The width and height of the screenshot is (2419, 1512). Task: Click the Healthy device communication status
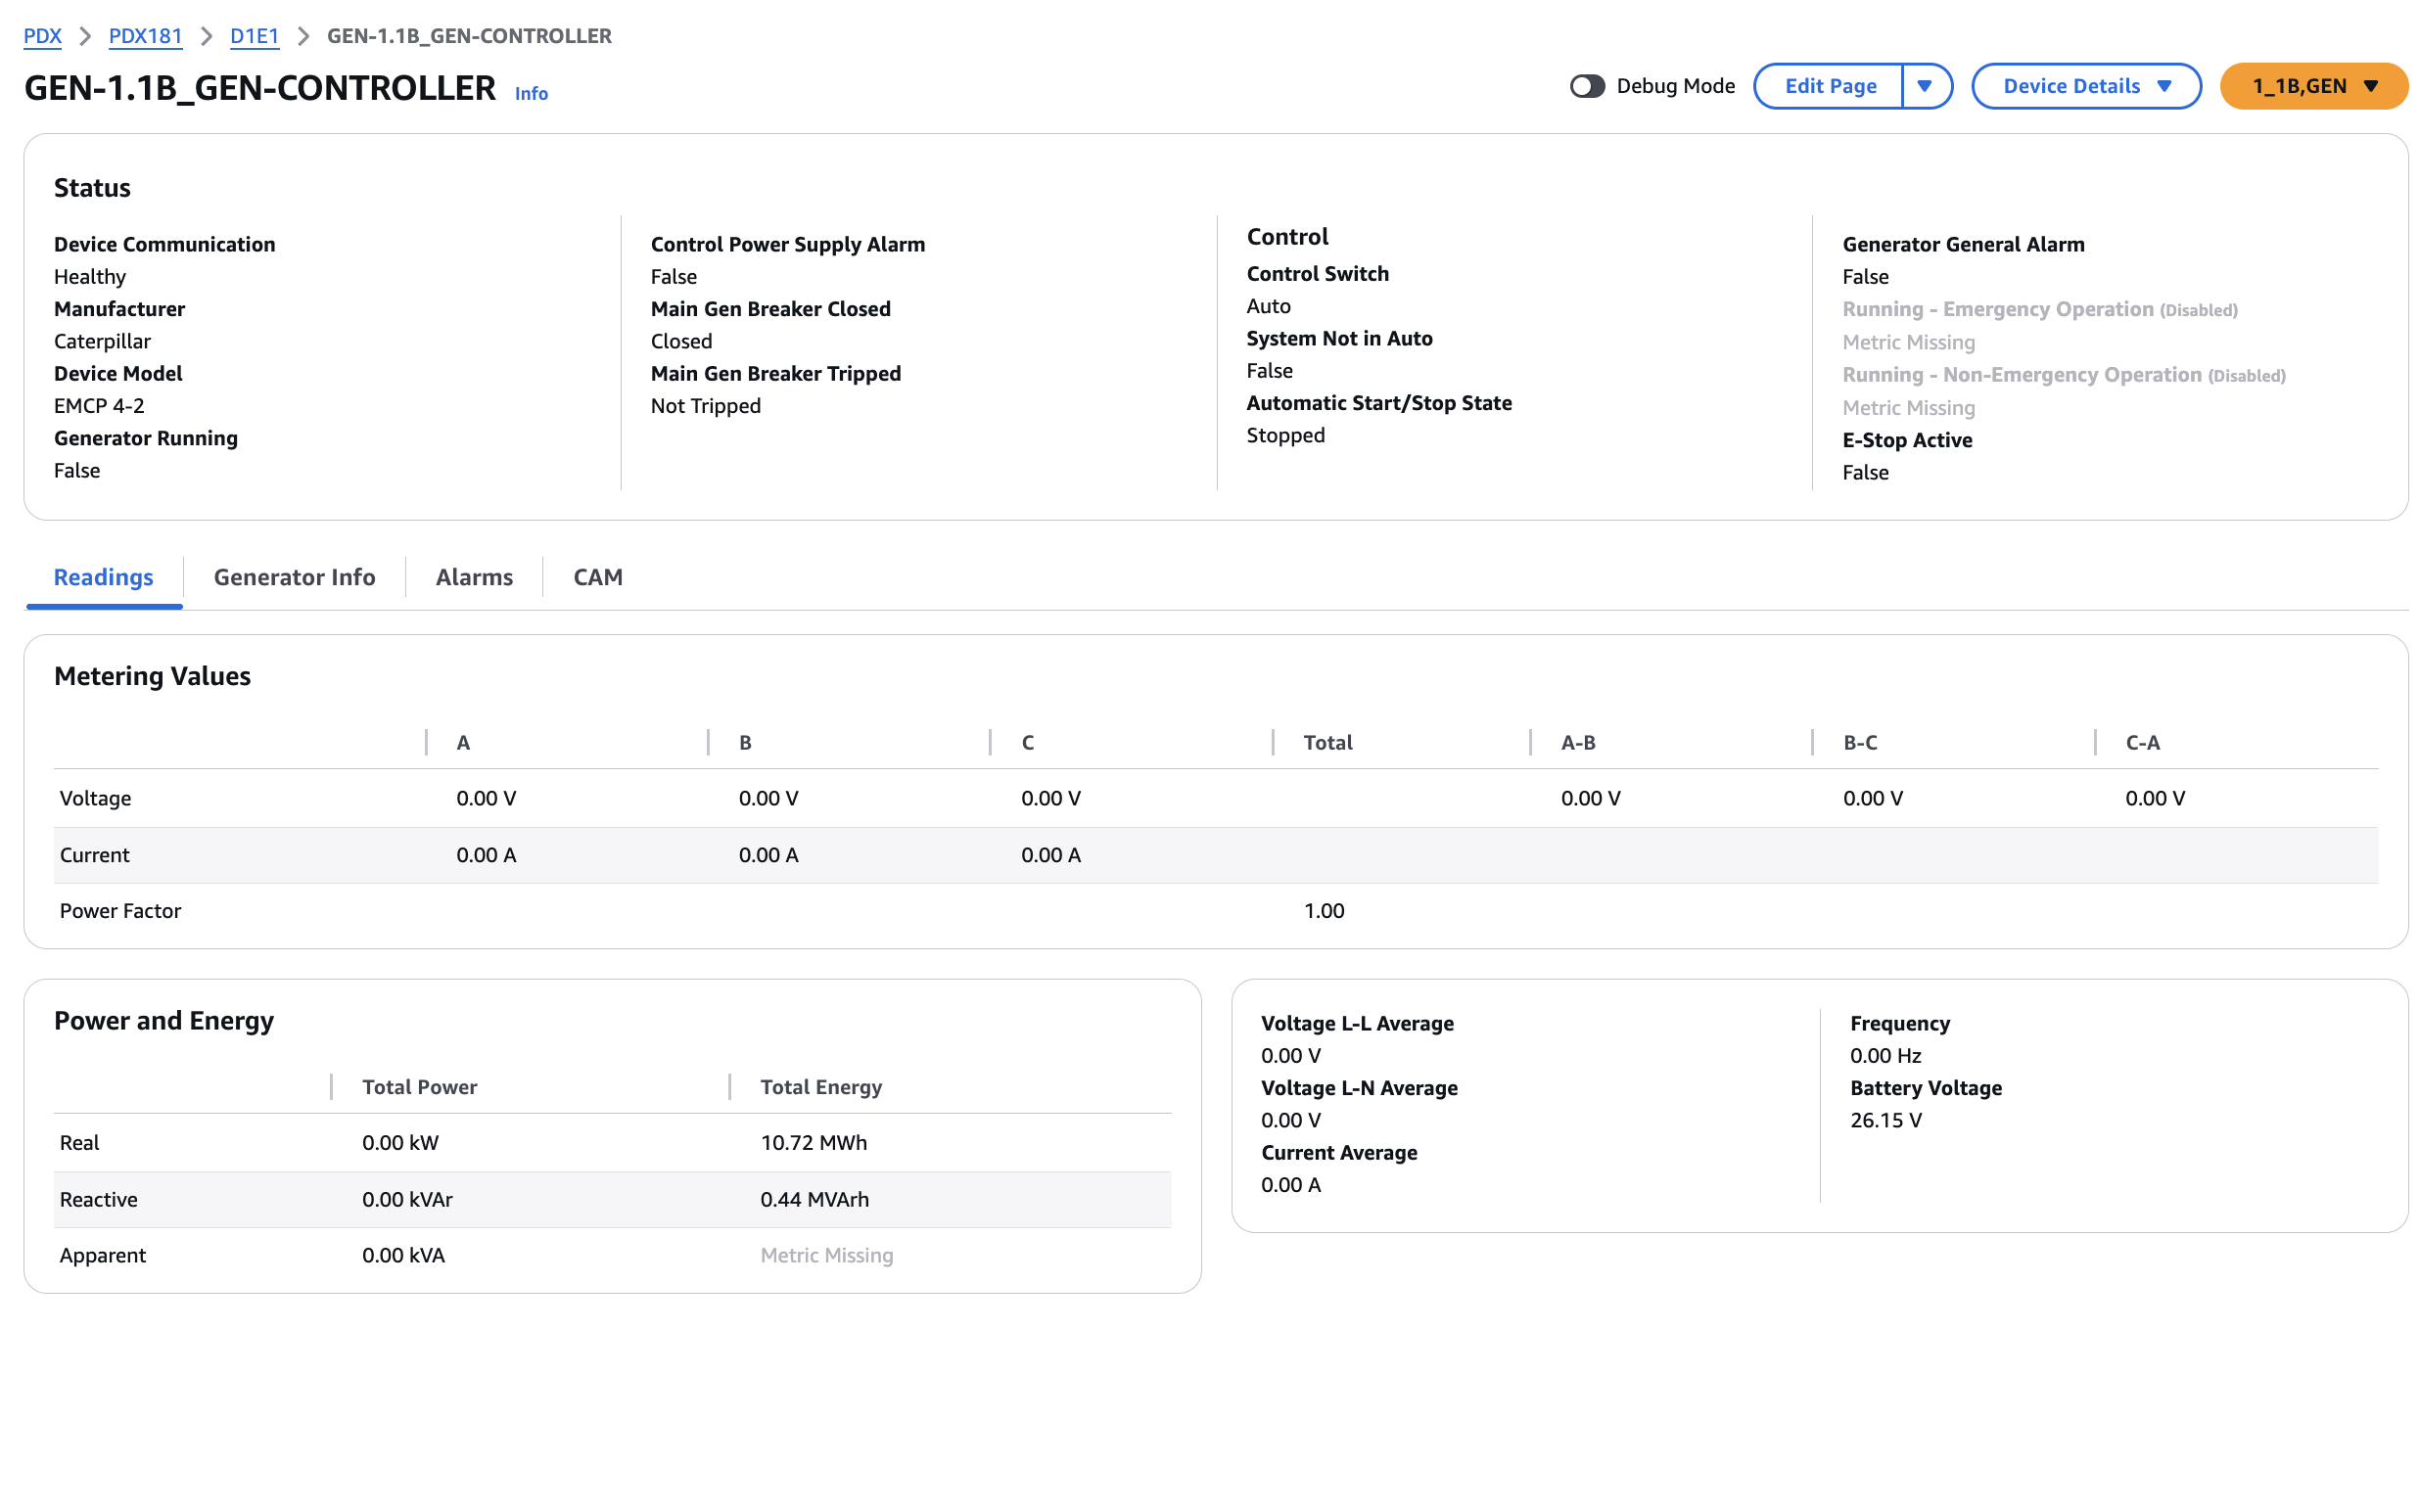pos(89,276)
